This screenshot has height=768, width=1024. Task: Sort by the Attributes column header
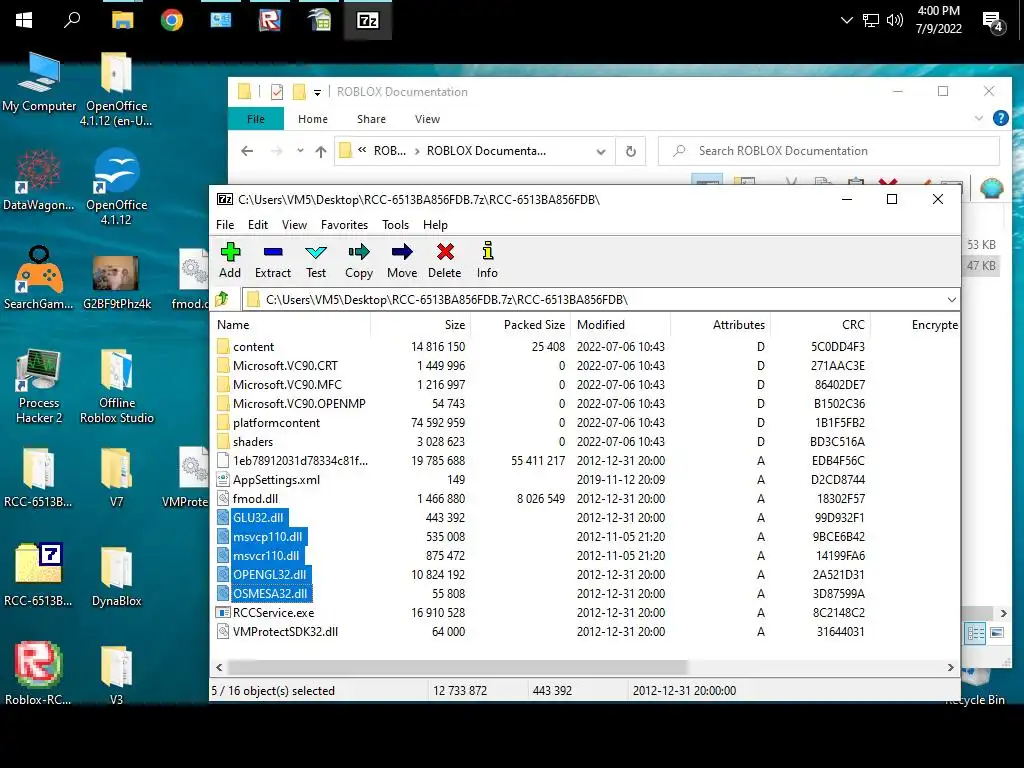720,325
